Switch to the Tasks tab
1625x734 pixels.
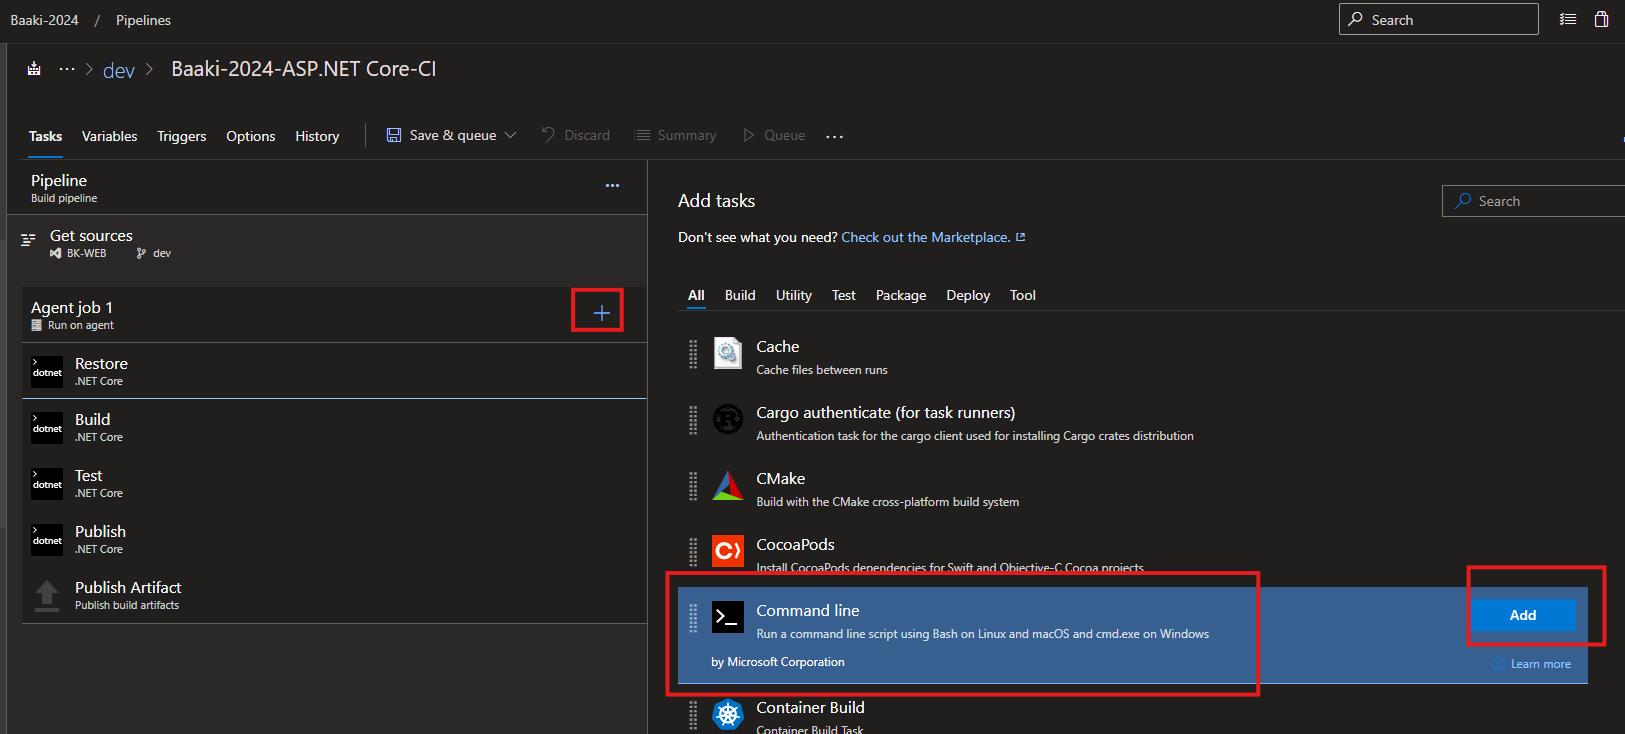pos(45,136)
